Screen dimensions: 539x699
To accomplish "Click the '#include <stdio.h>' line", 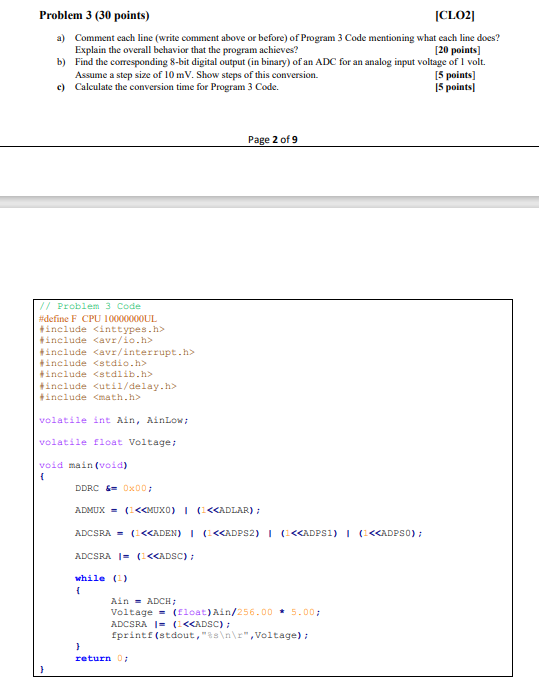I will [x=93, y=363].
